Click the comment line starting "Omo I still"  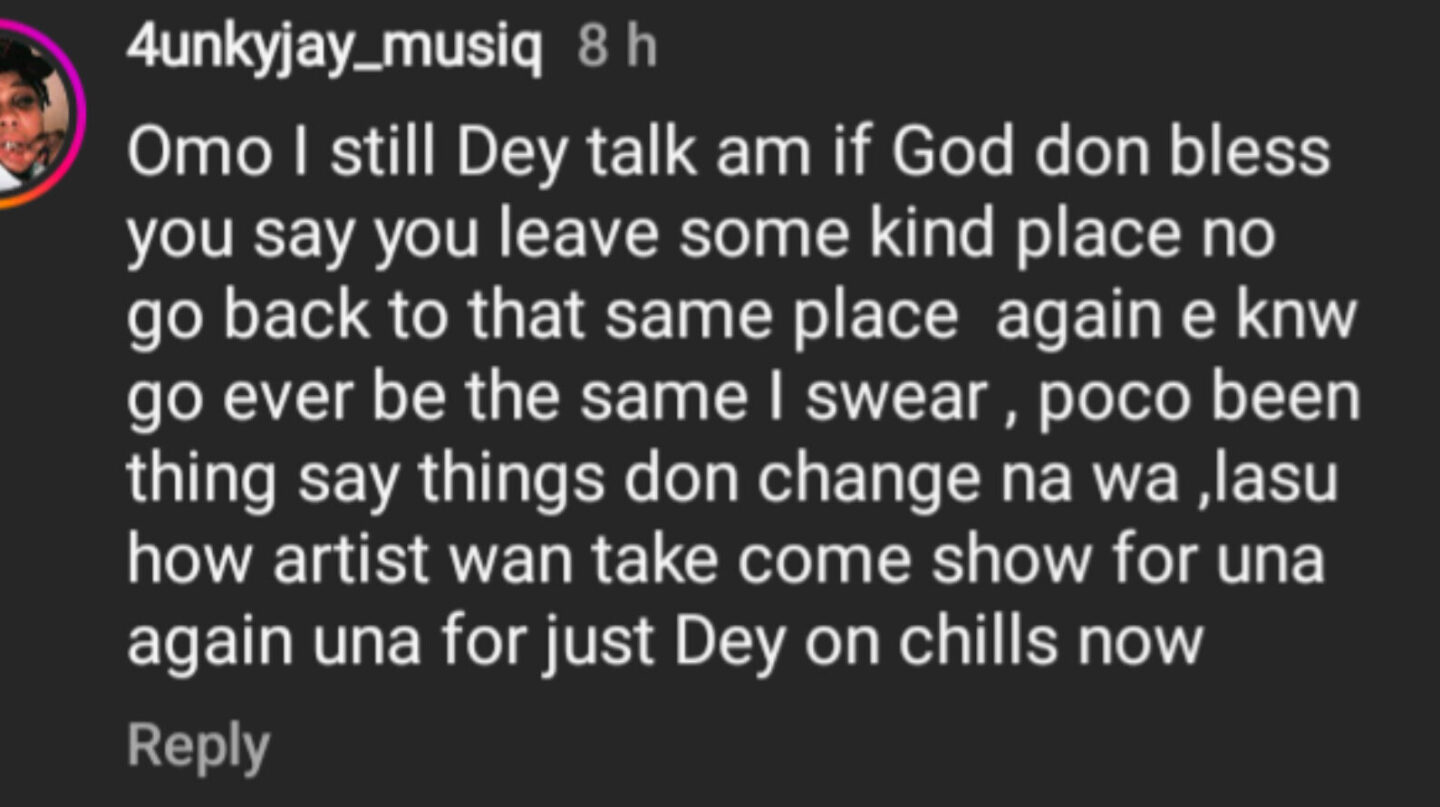click(727, 155)
